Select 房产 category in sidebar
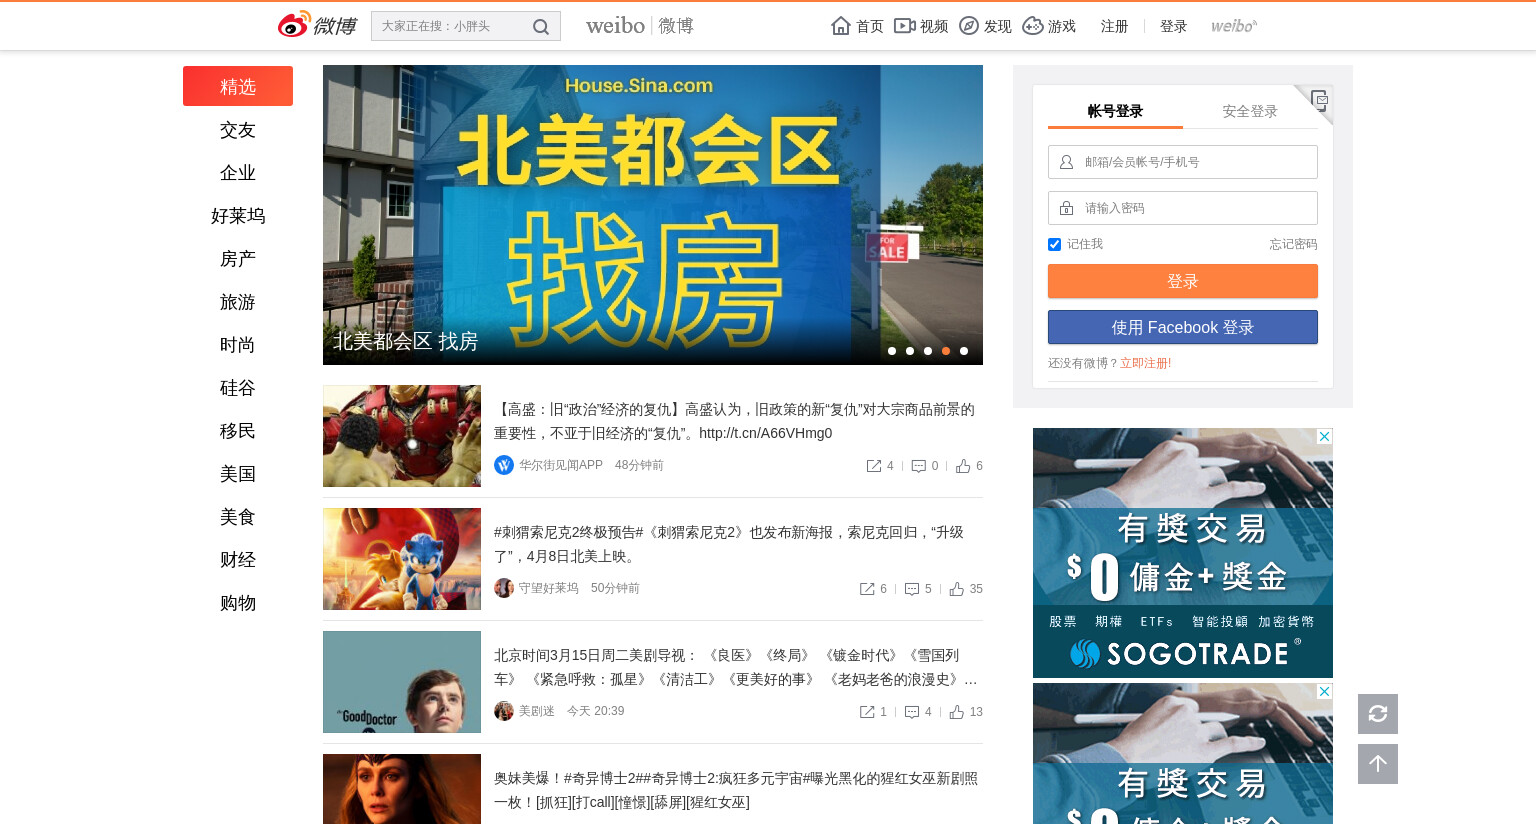 pyautogui.click(x=238, y=259)
